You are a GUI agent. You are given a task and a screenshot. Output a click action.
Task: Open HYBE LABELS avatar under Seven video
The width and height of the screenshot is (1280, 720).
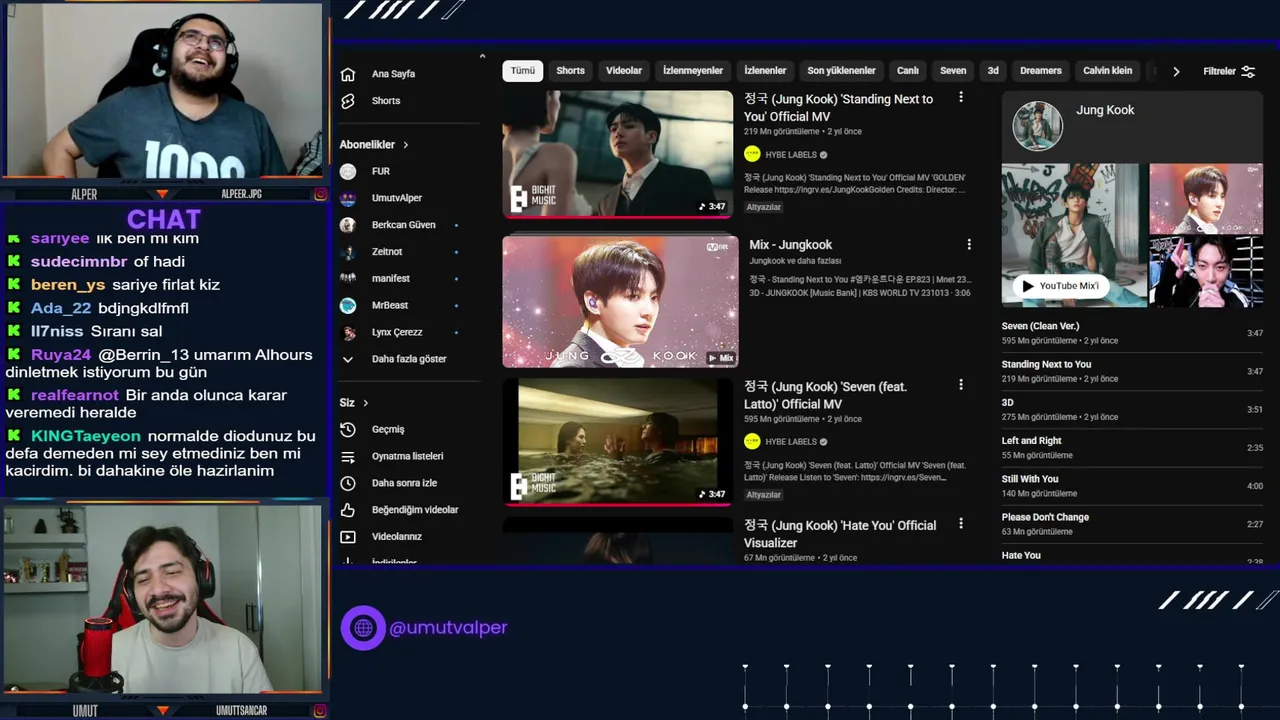(752, 441)
